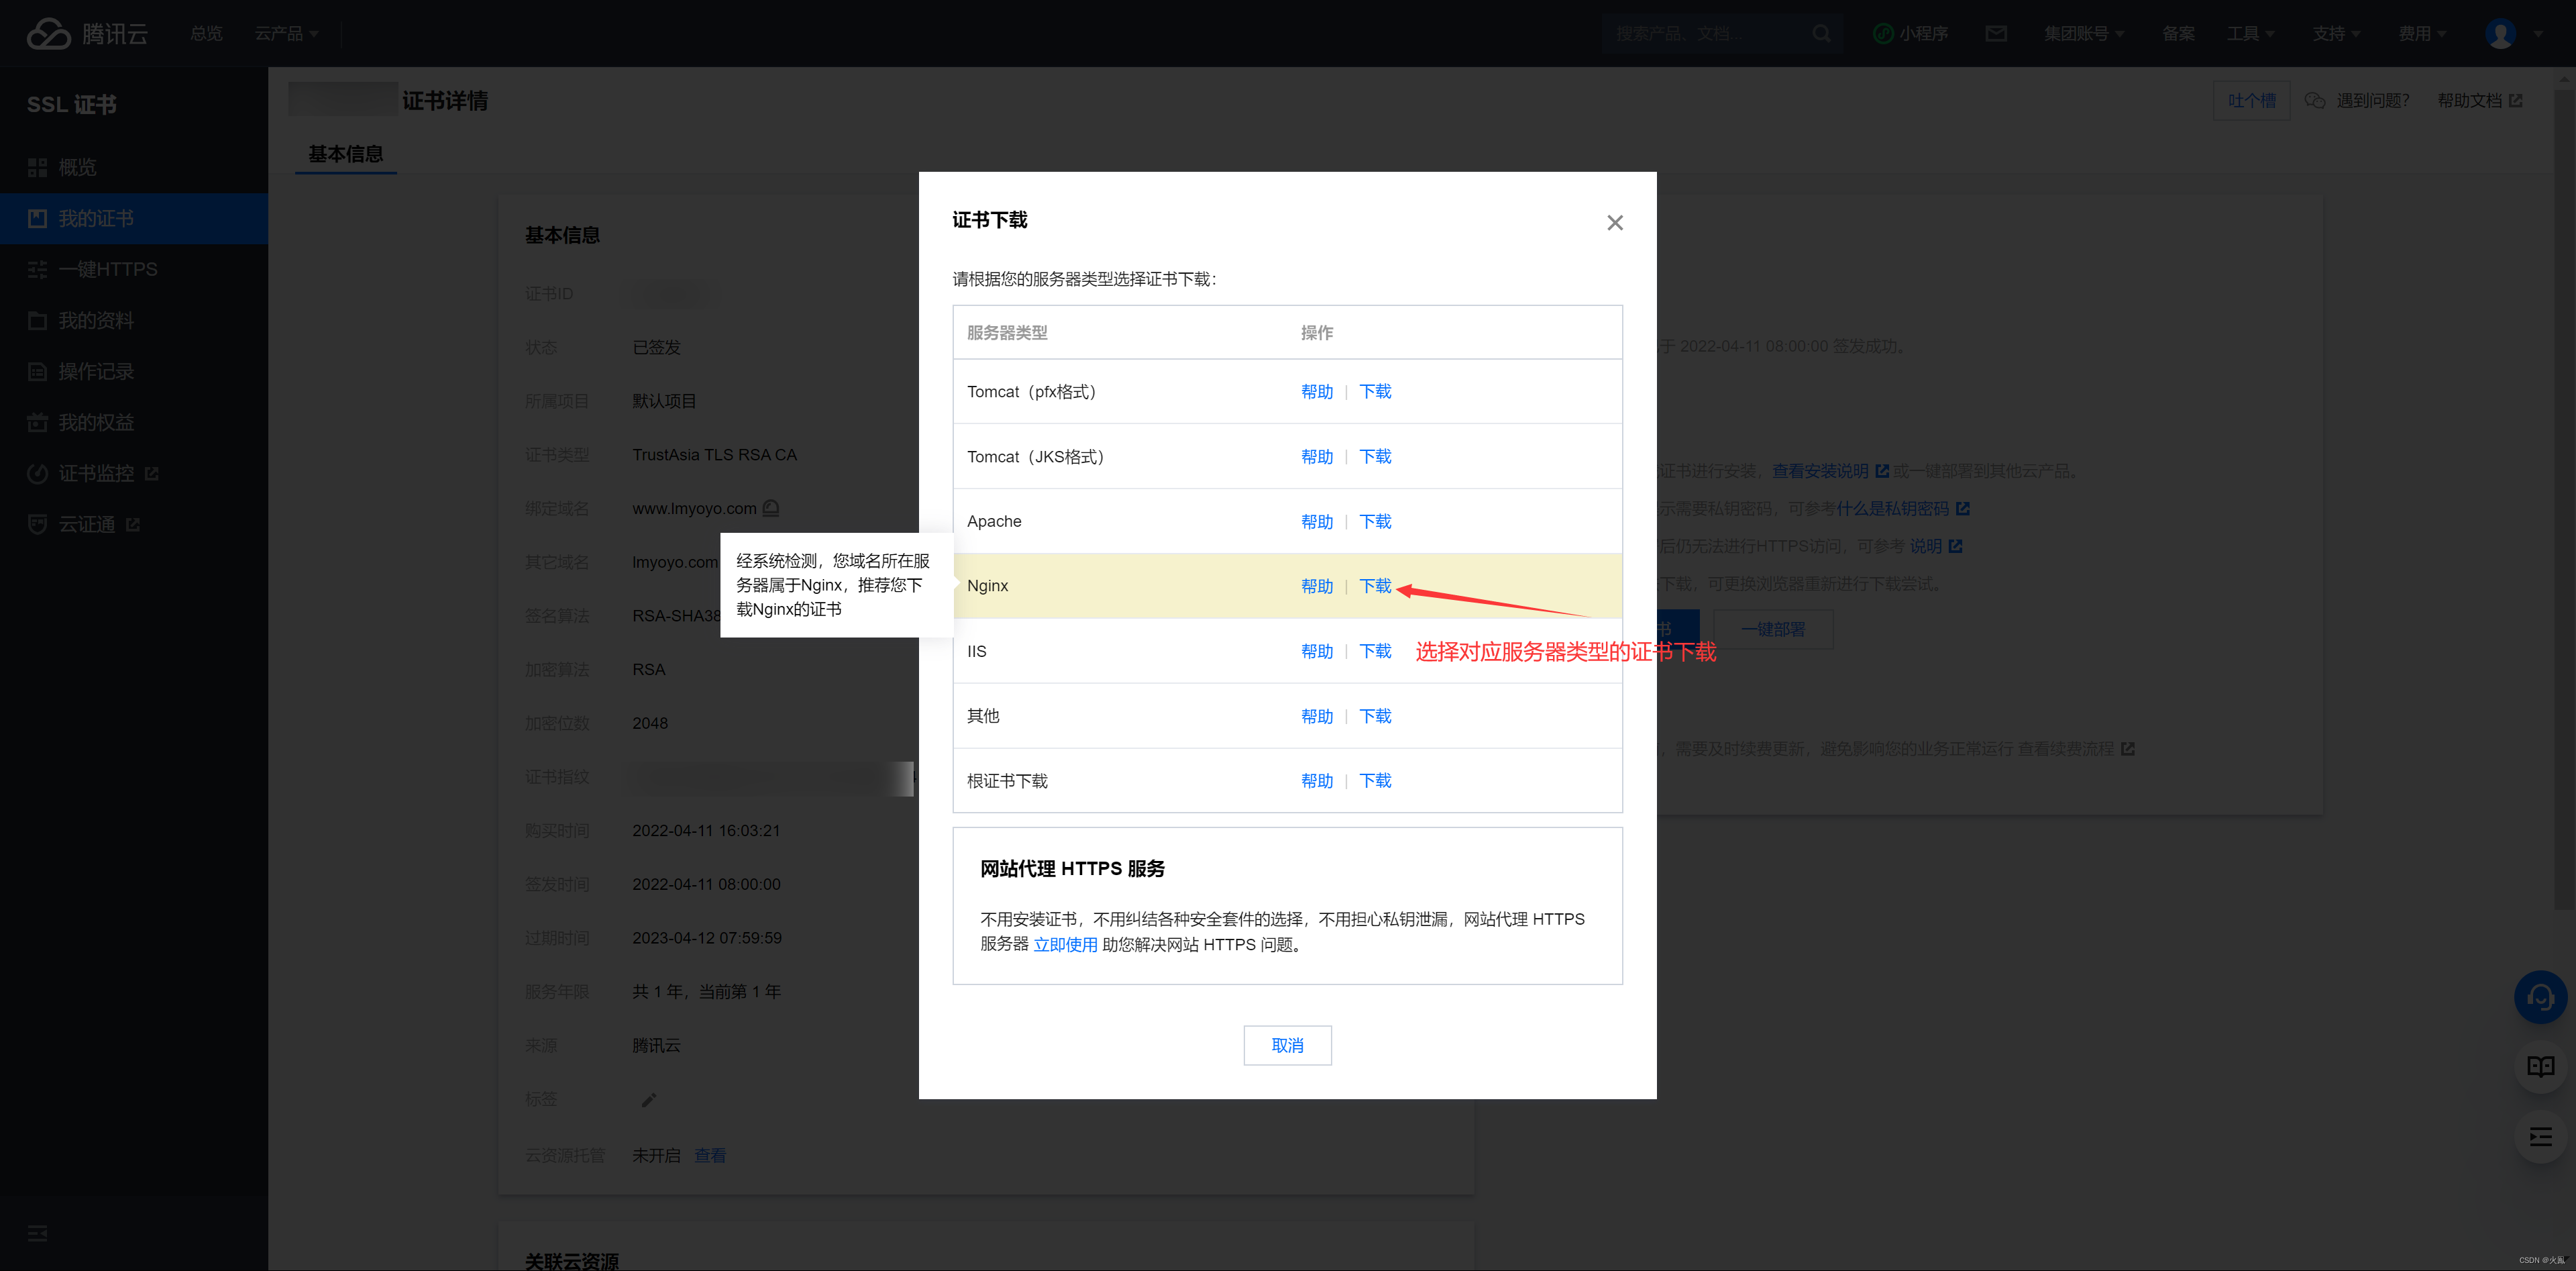
Task: Open help for Nginx certificate
Action: point(1317,586)
